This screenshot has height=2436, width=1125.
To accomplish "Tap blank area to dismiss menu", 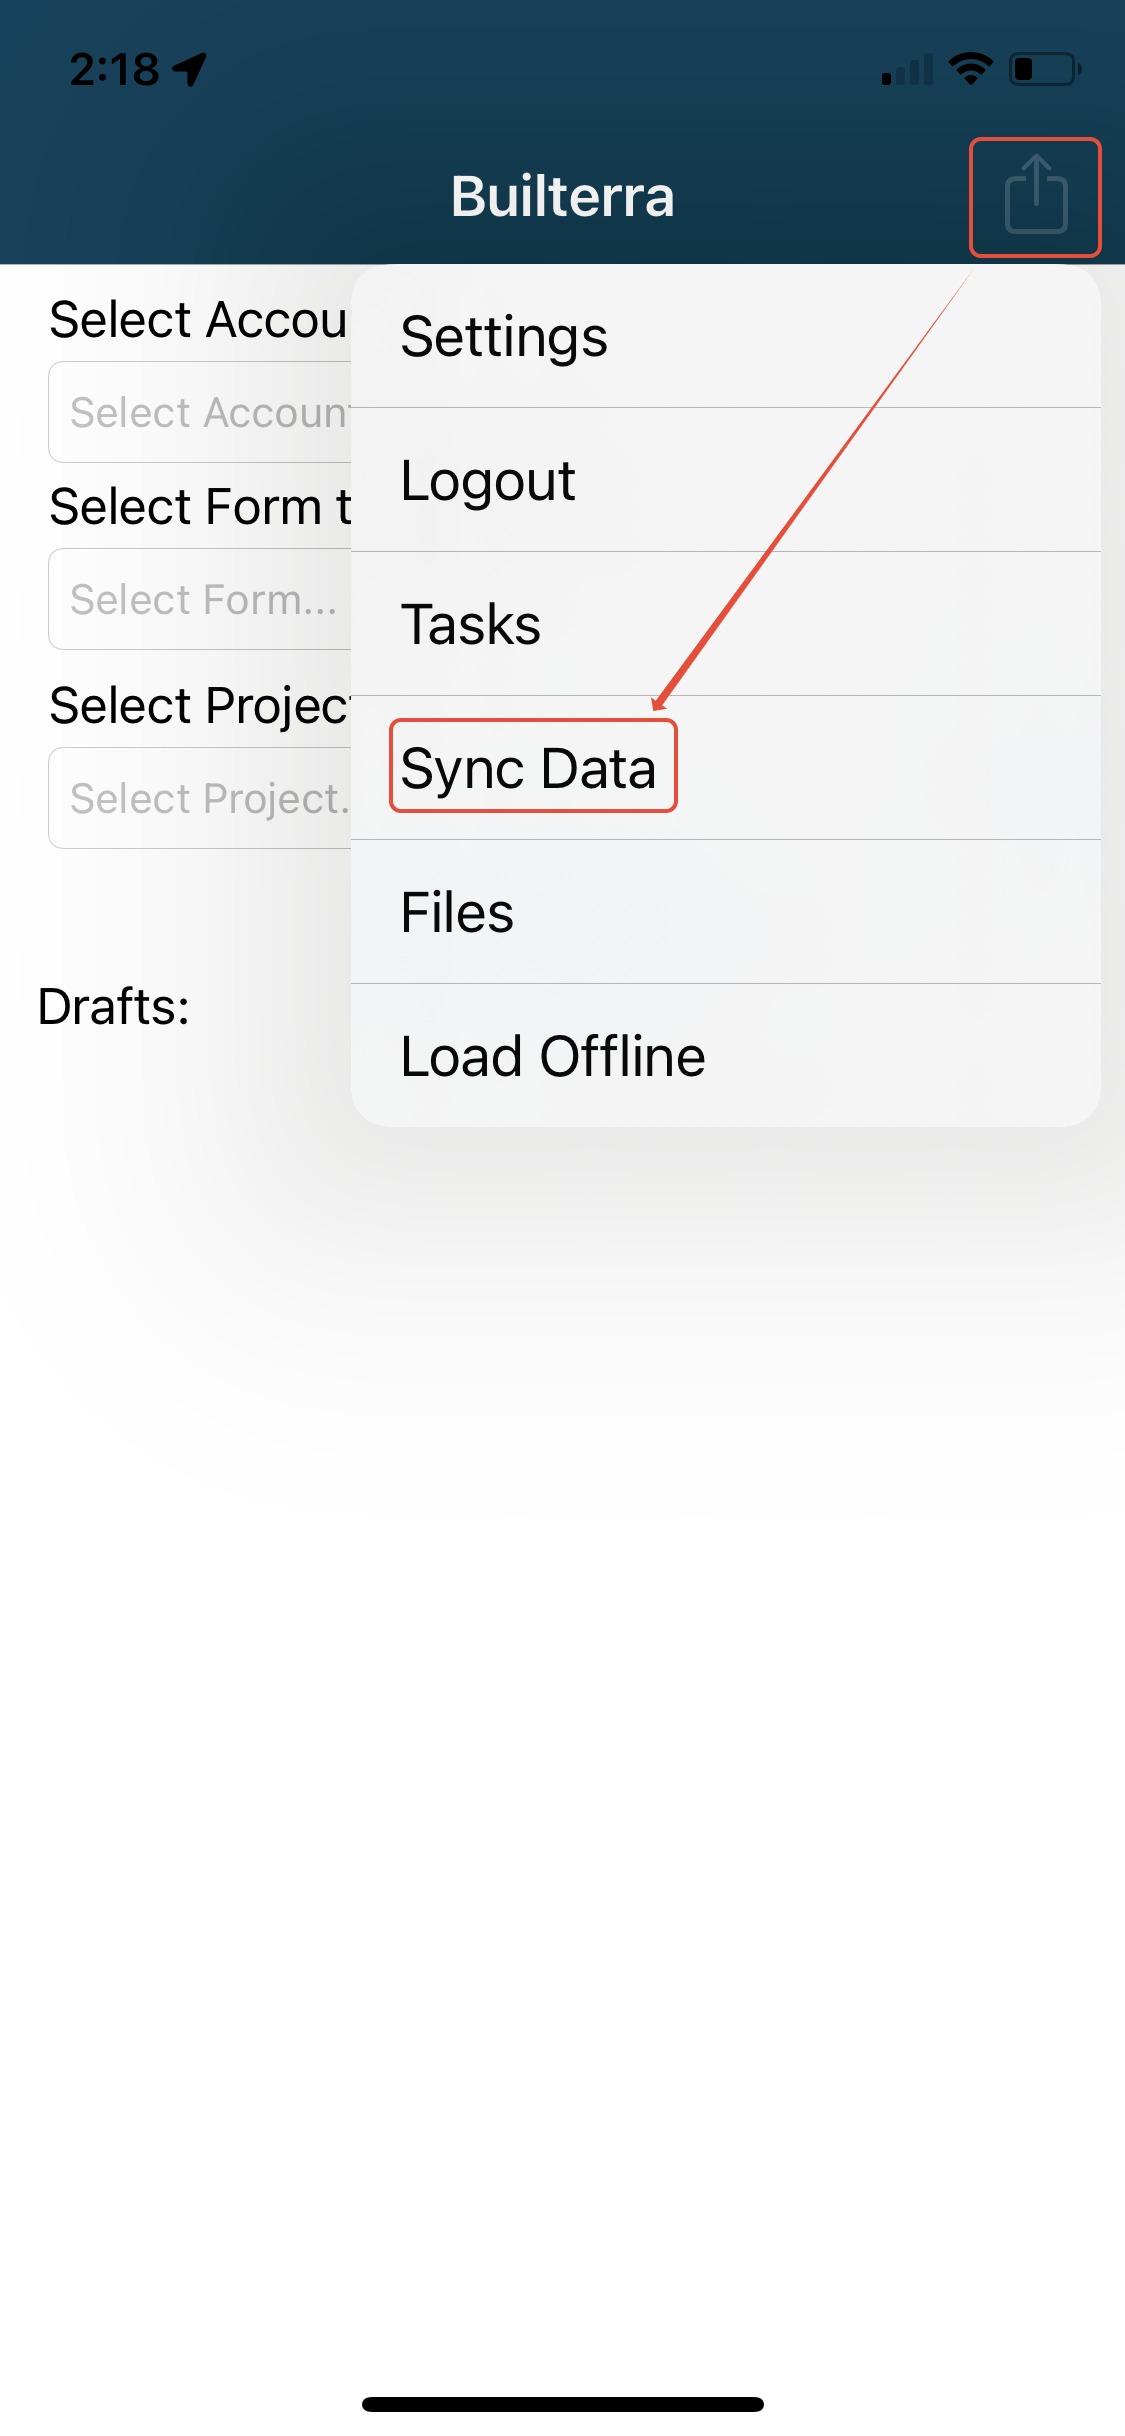I will point(562,1700).
